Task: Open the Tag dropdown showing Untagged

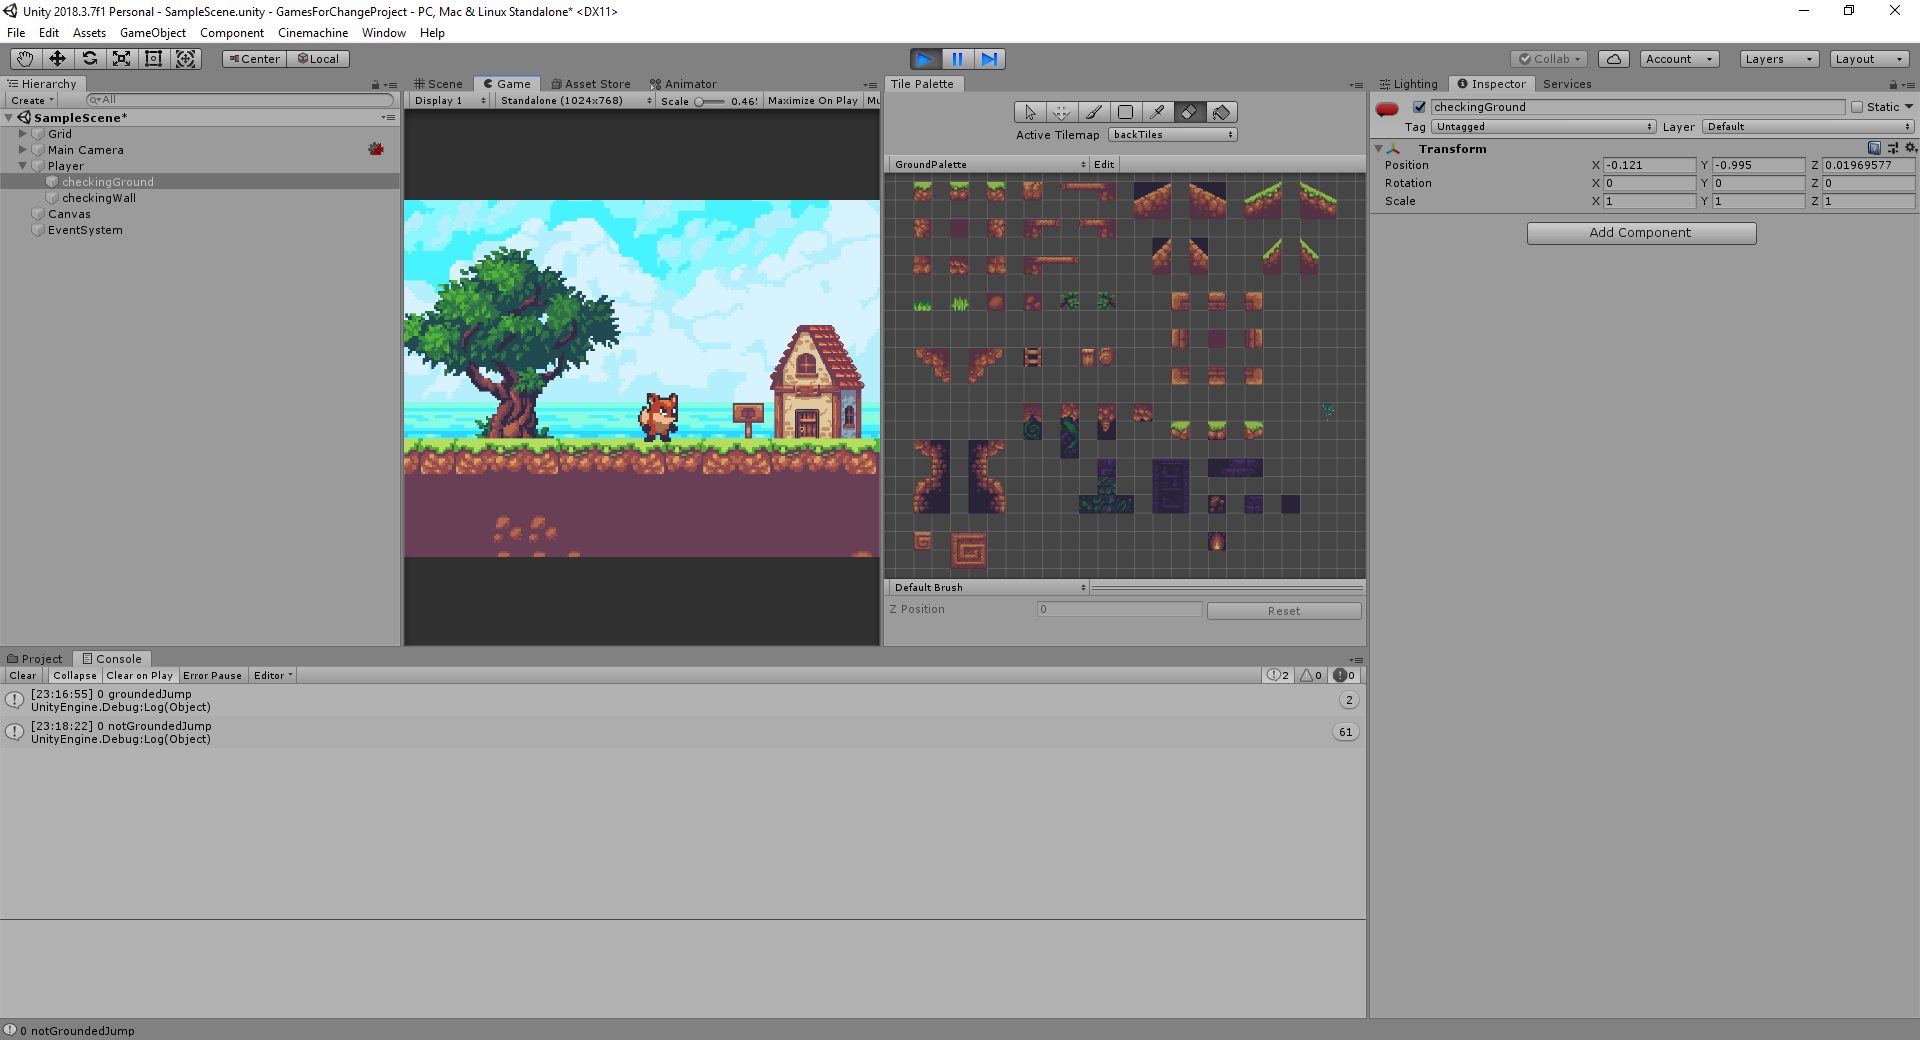Action: coord(1544,127)
